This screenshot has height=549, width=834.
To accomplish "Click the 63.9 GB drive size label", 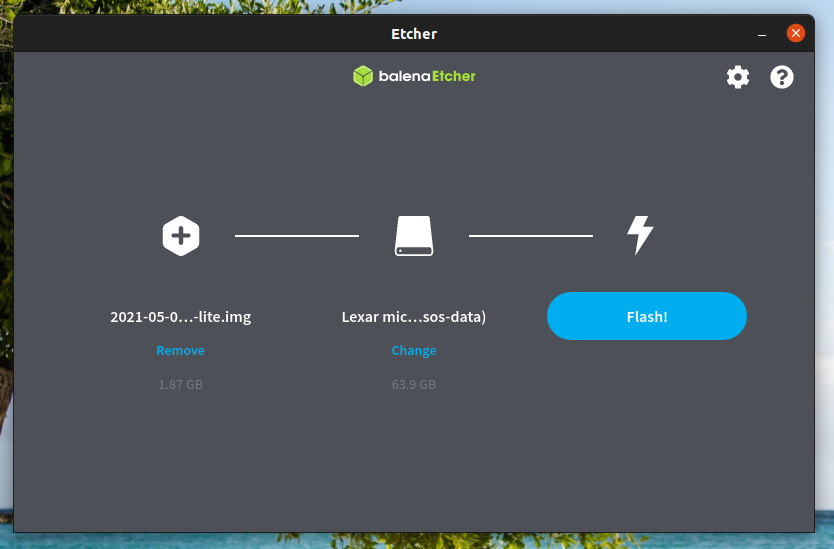I will pos(414,385).
